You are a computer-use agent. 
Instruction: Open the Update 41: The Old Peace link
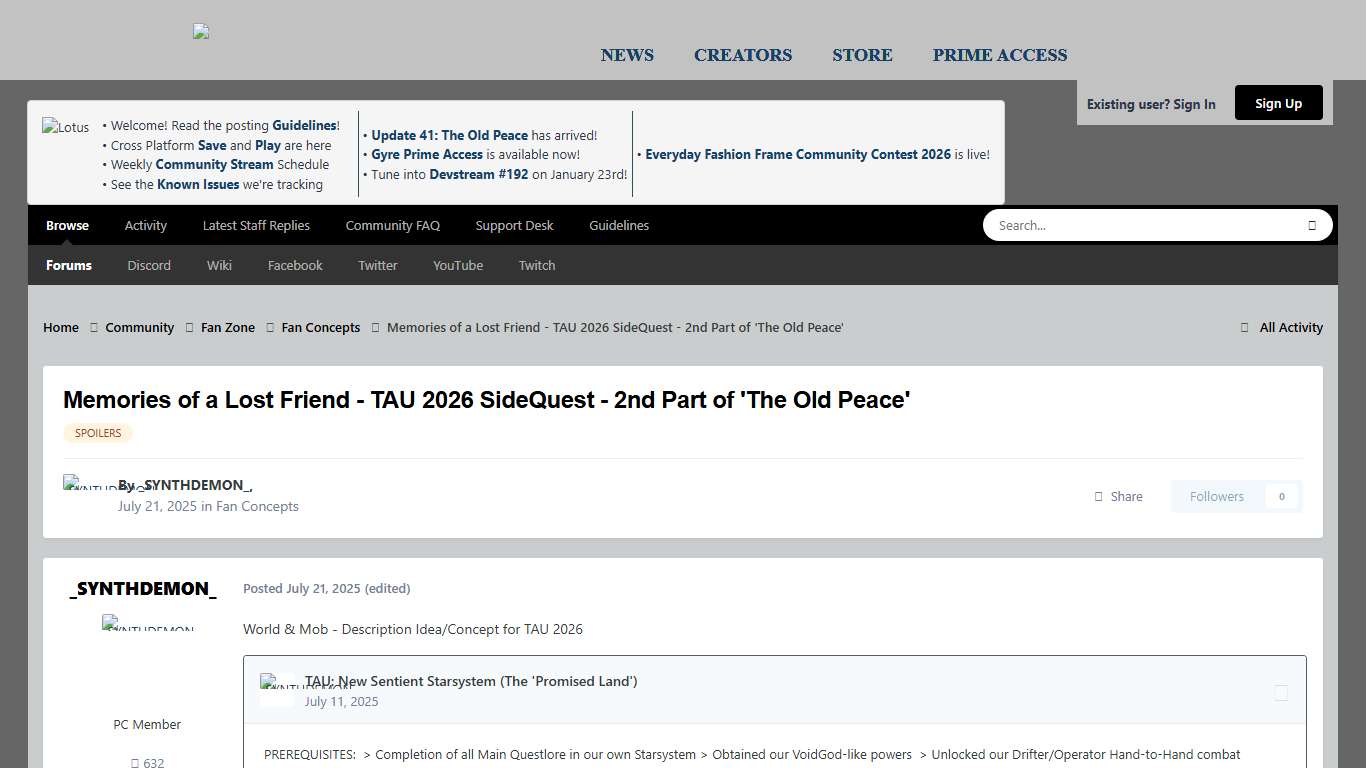click(x=449, y=135)
